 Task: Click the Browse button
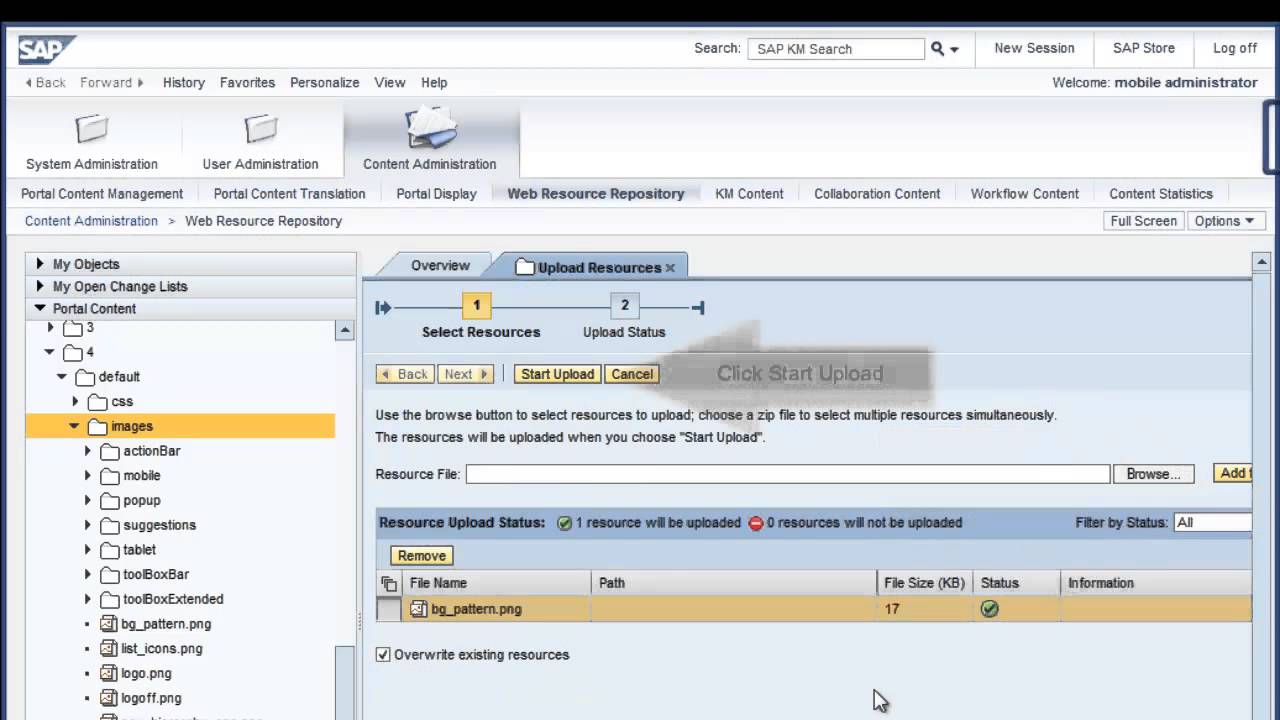[1153, 473]
